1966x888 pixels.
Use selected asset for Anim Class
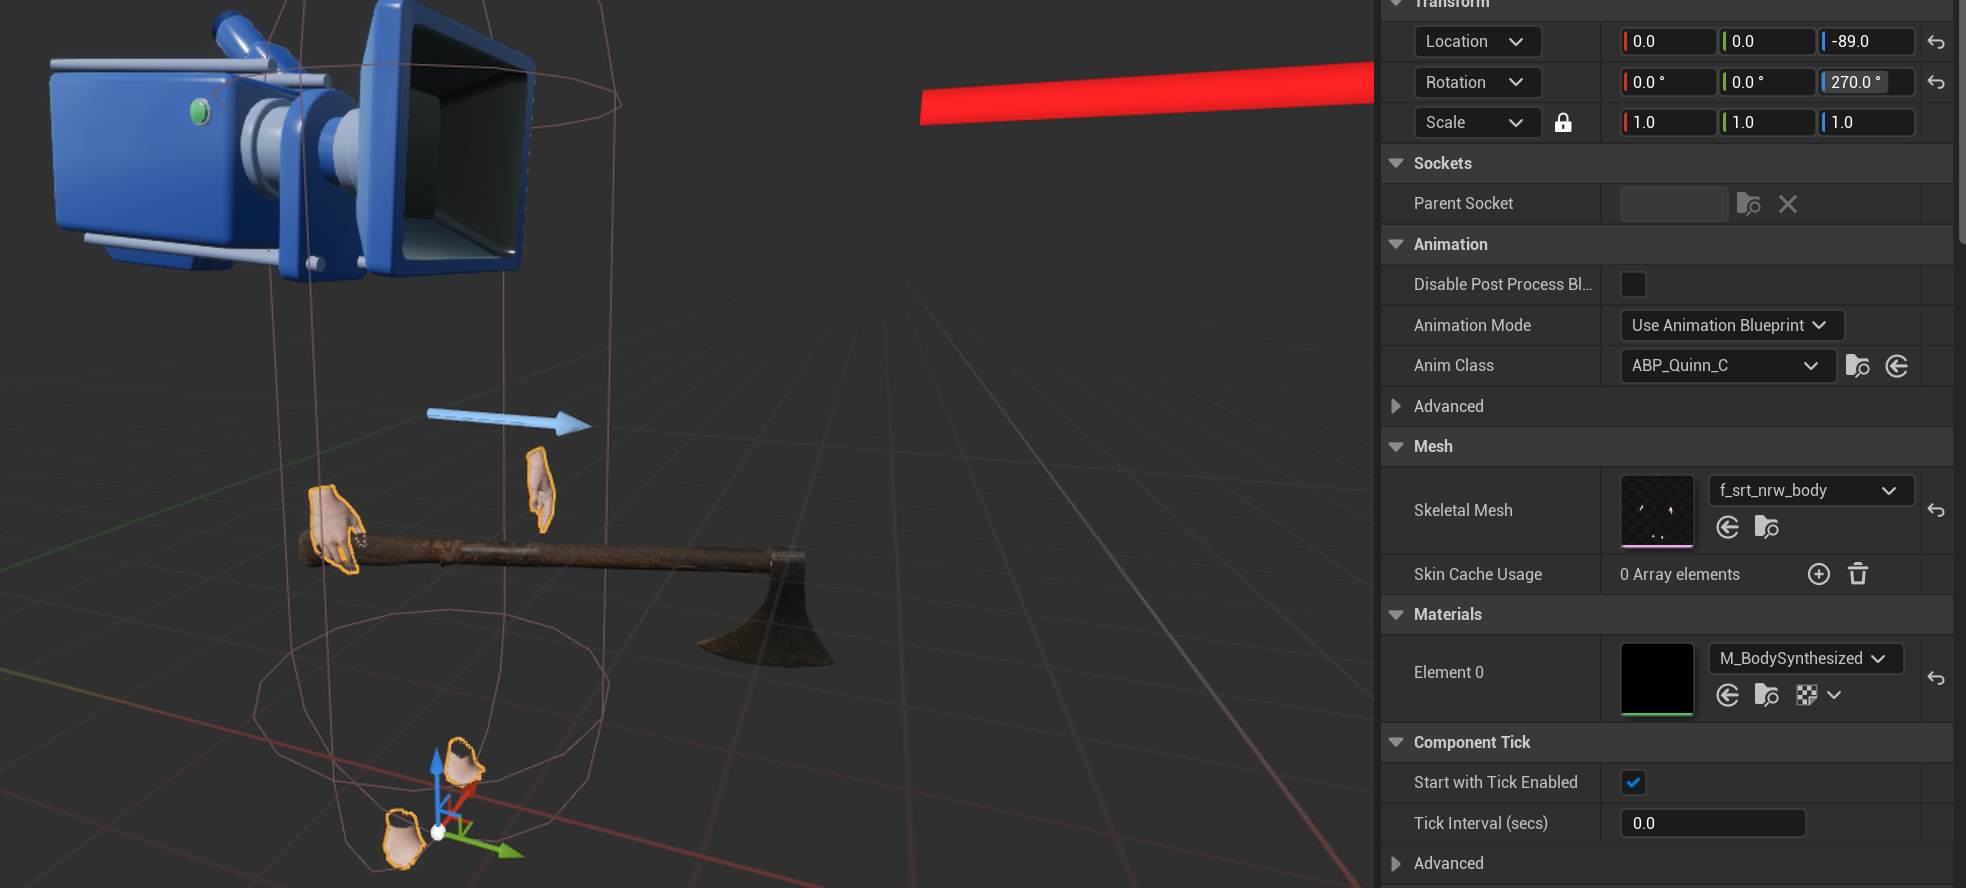[1897, 366]
